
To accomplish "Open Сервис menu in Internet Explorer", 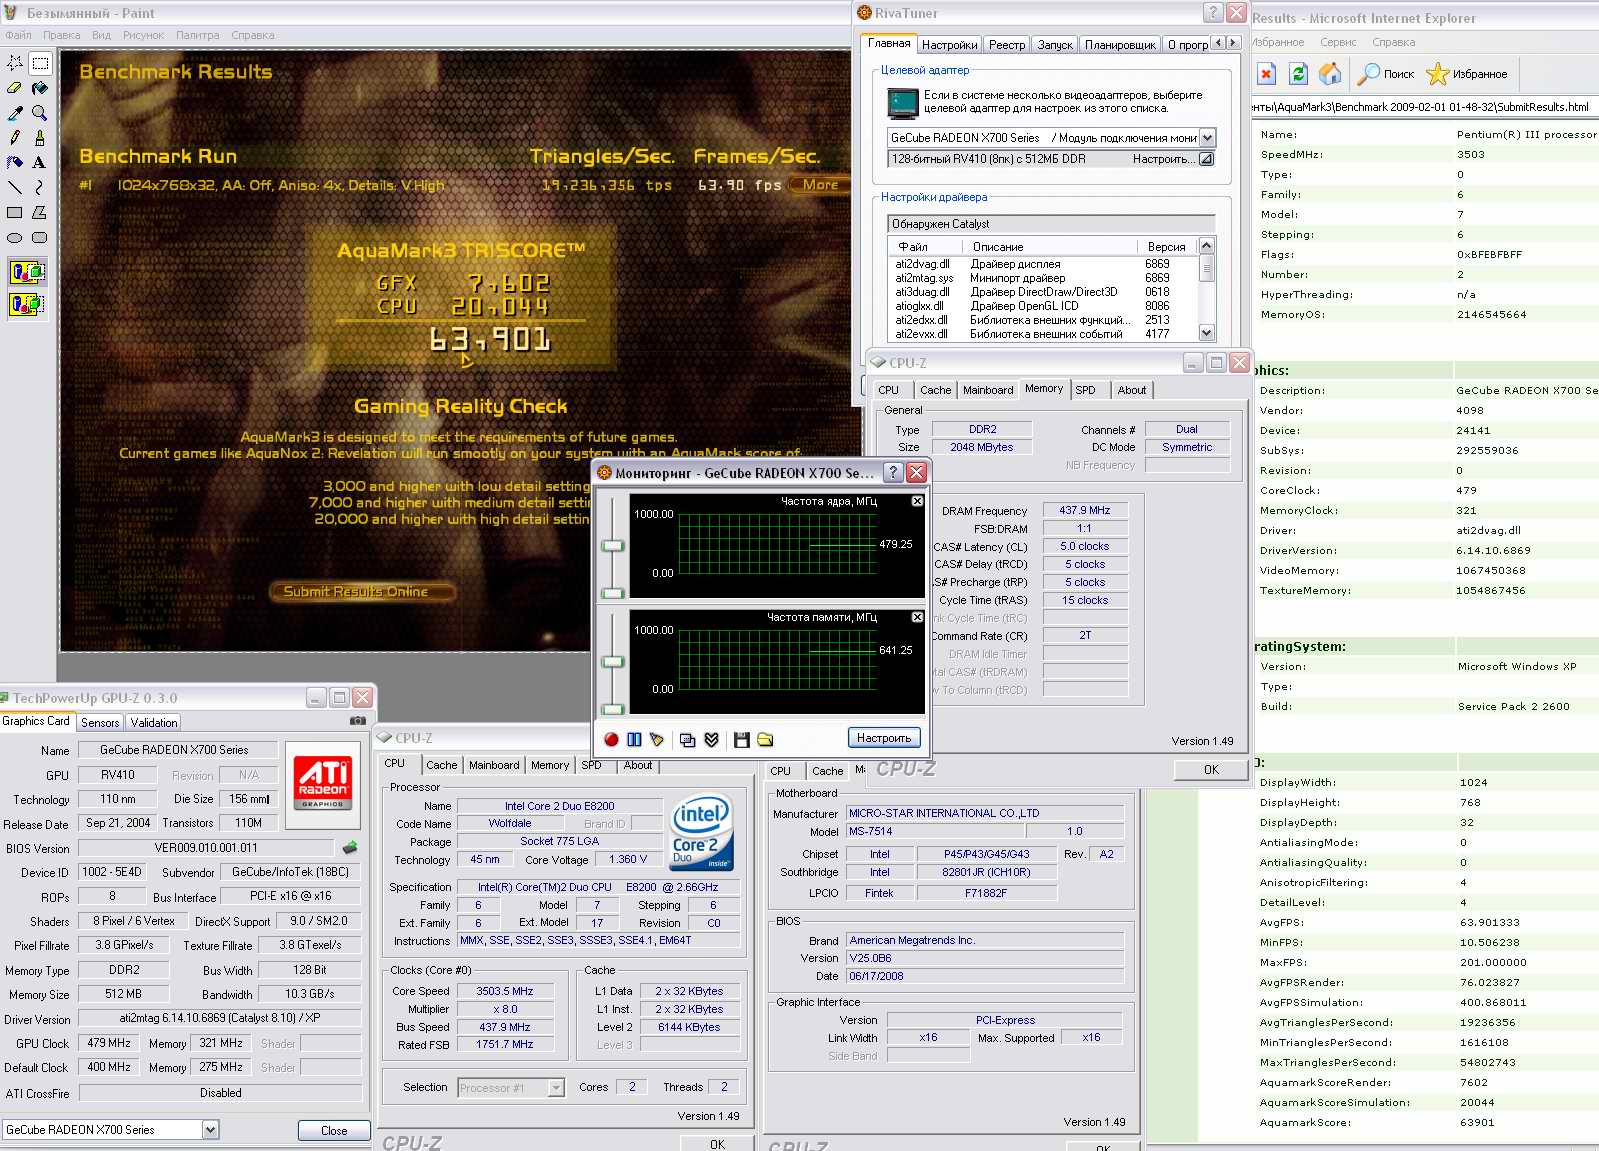I will (1337, 42).
